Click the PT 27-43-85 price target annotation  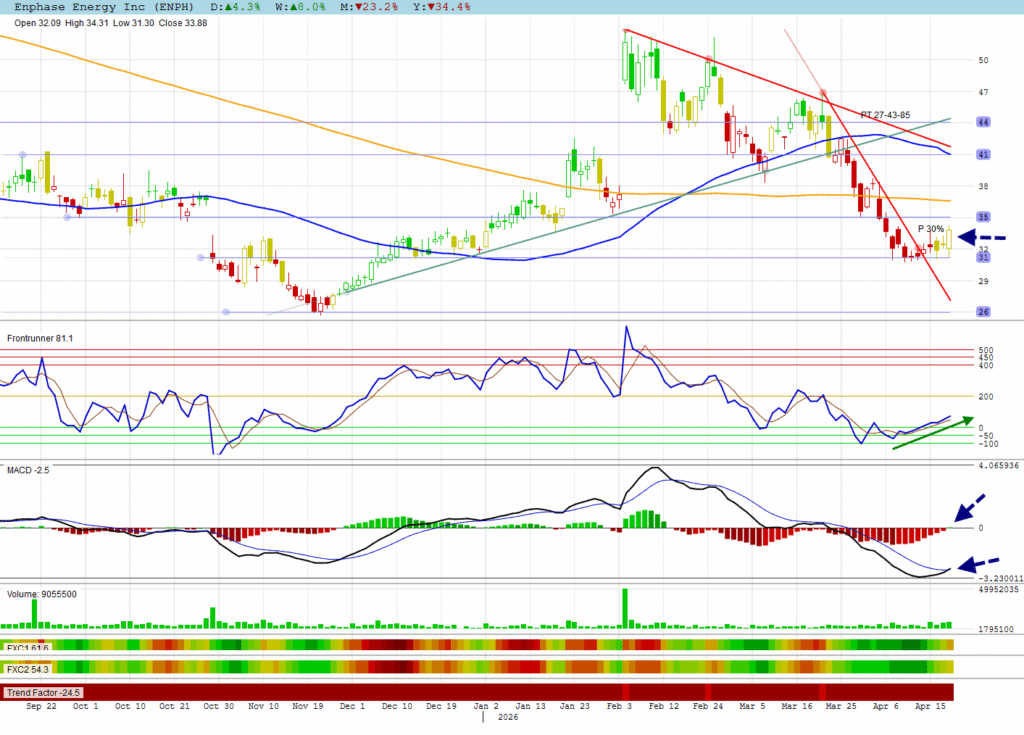pos(885,115)
